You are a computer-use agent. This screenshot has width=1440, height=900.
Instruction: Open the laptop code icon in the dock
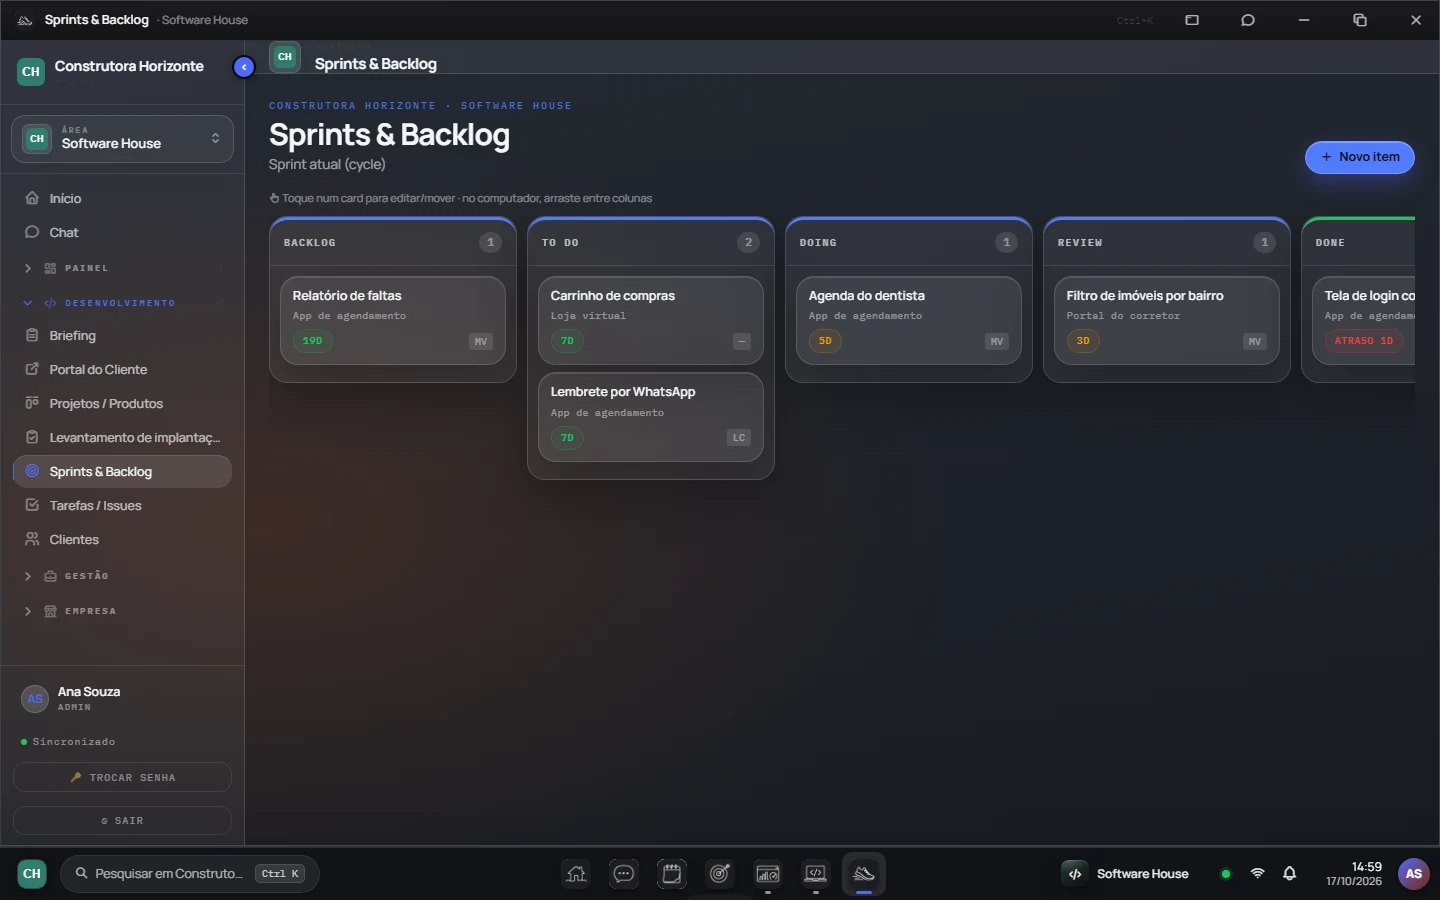816,874
